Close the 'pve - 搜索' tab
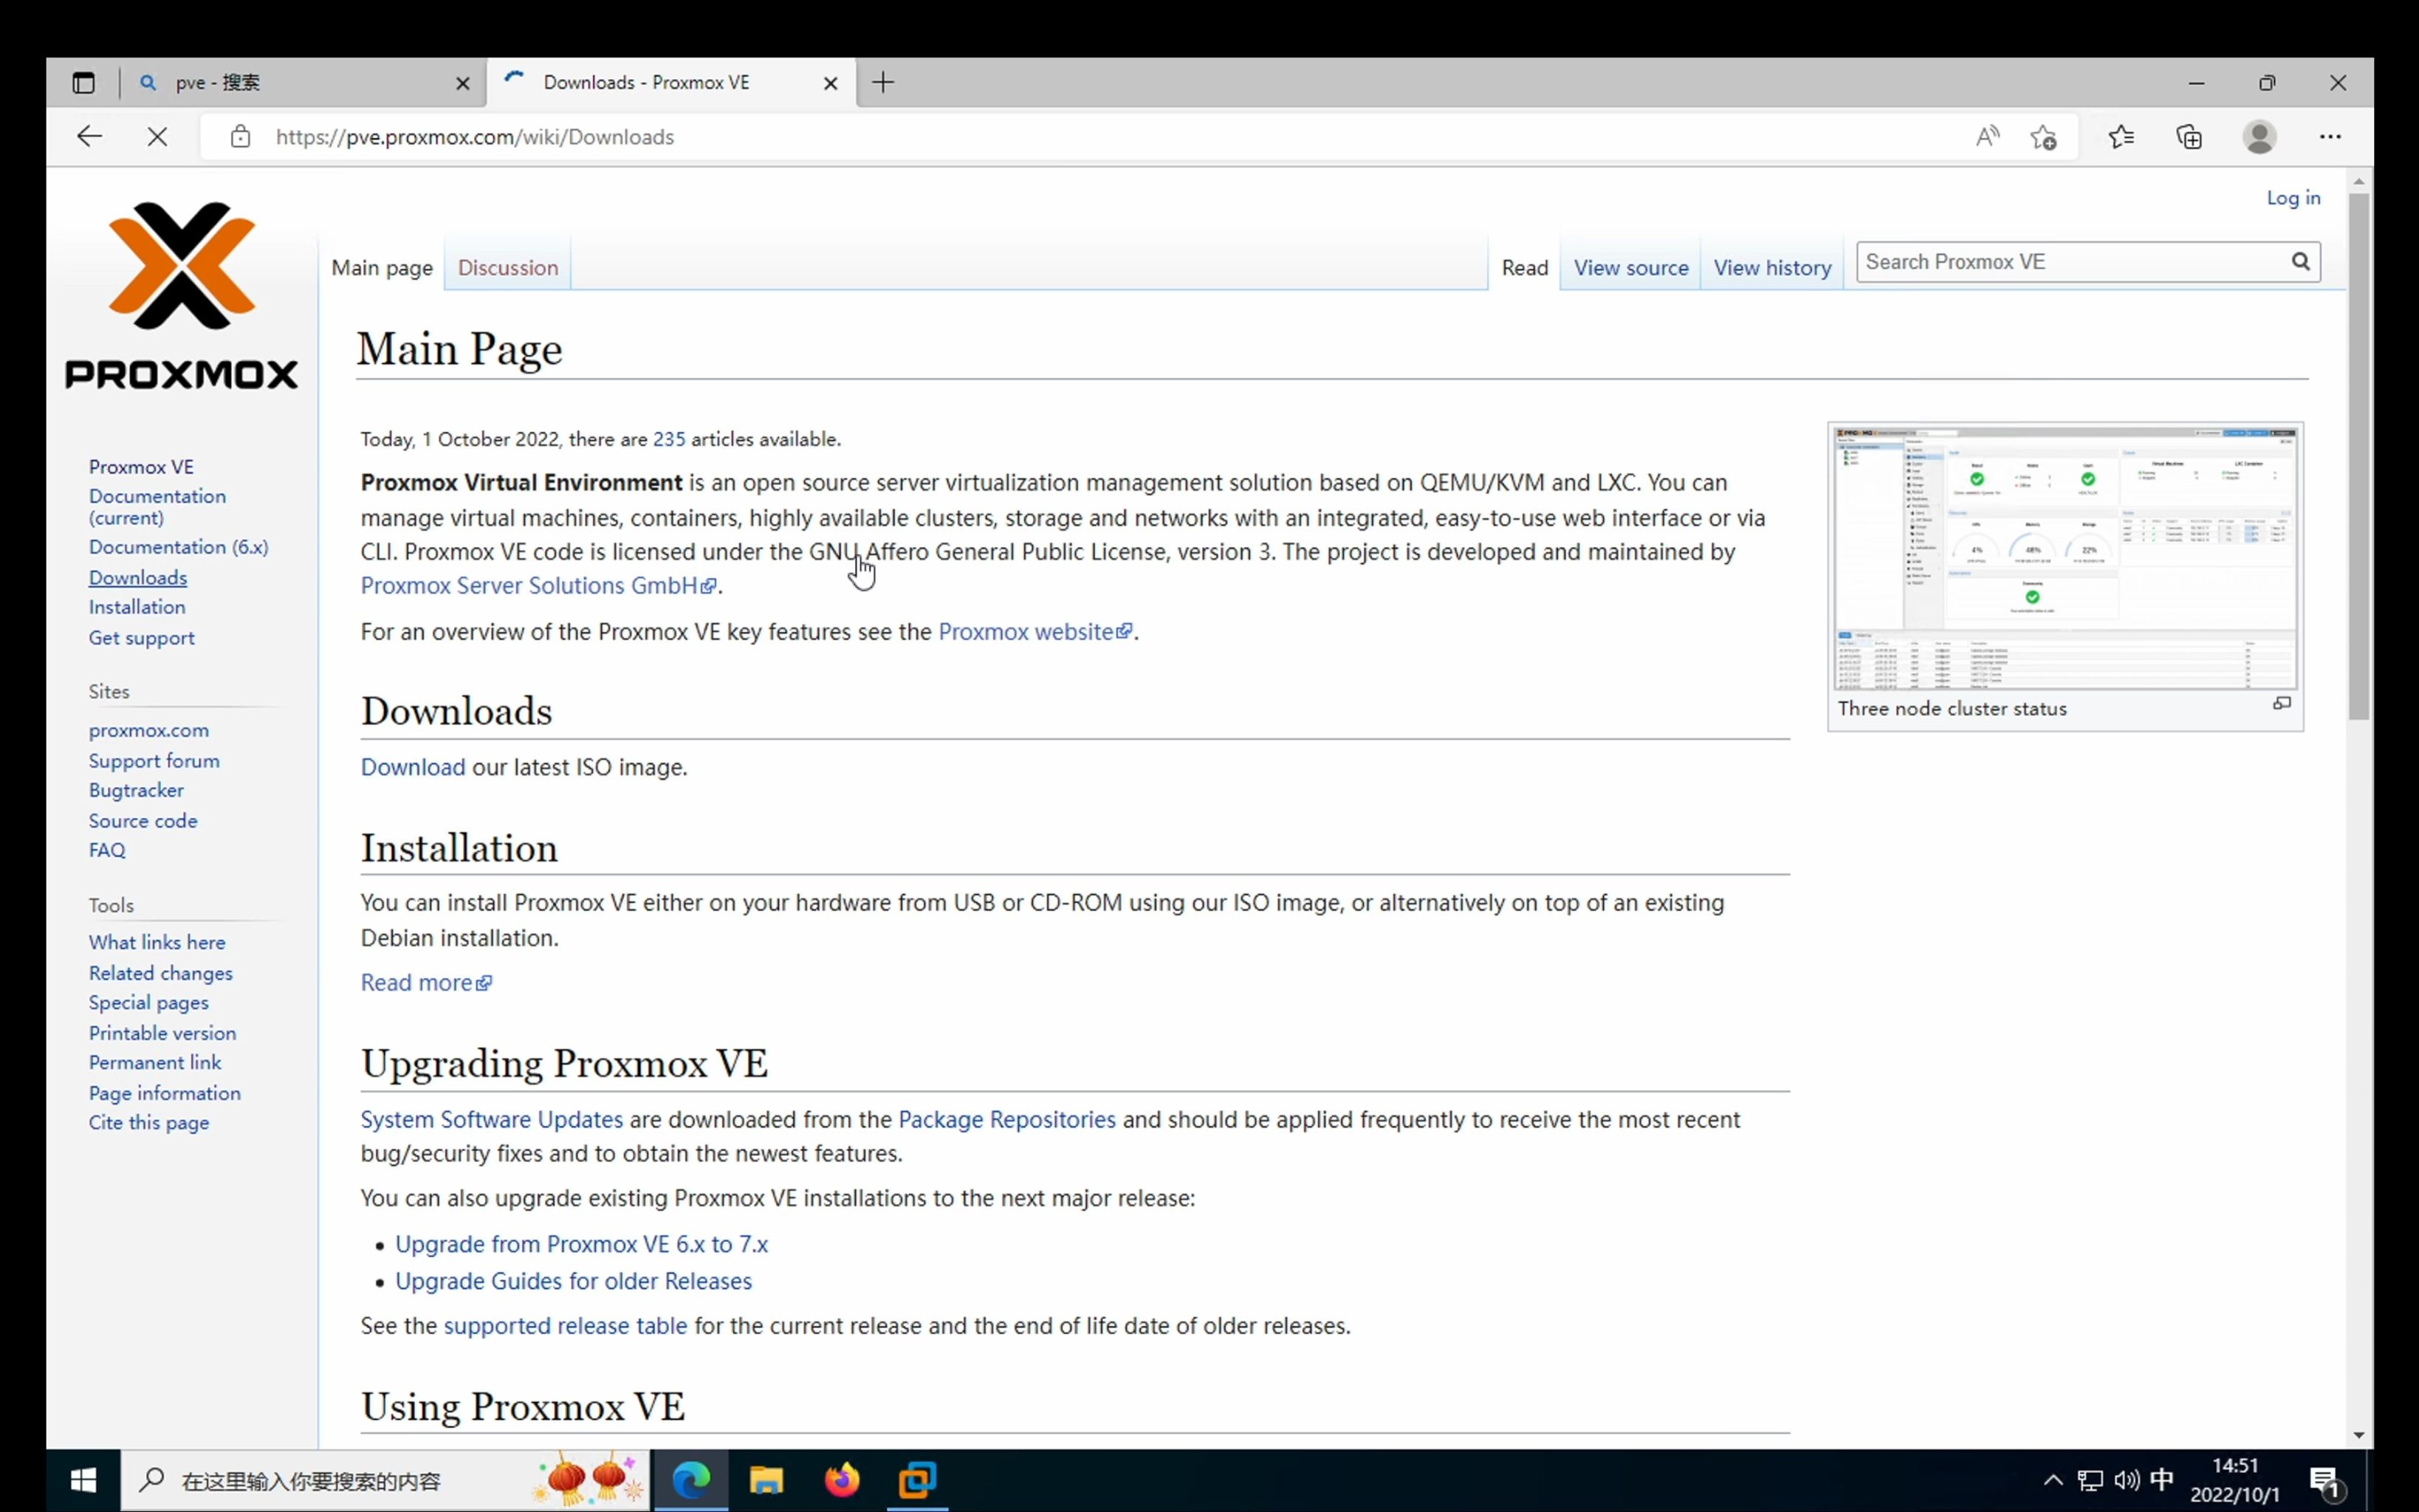2419x1512 pixels. 462,84
